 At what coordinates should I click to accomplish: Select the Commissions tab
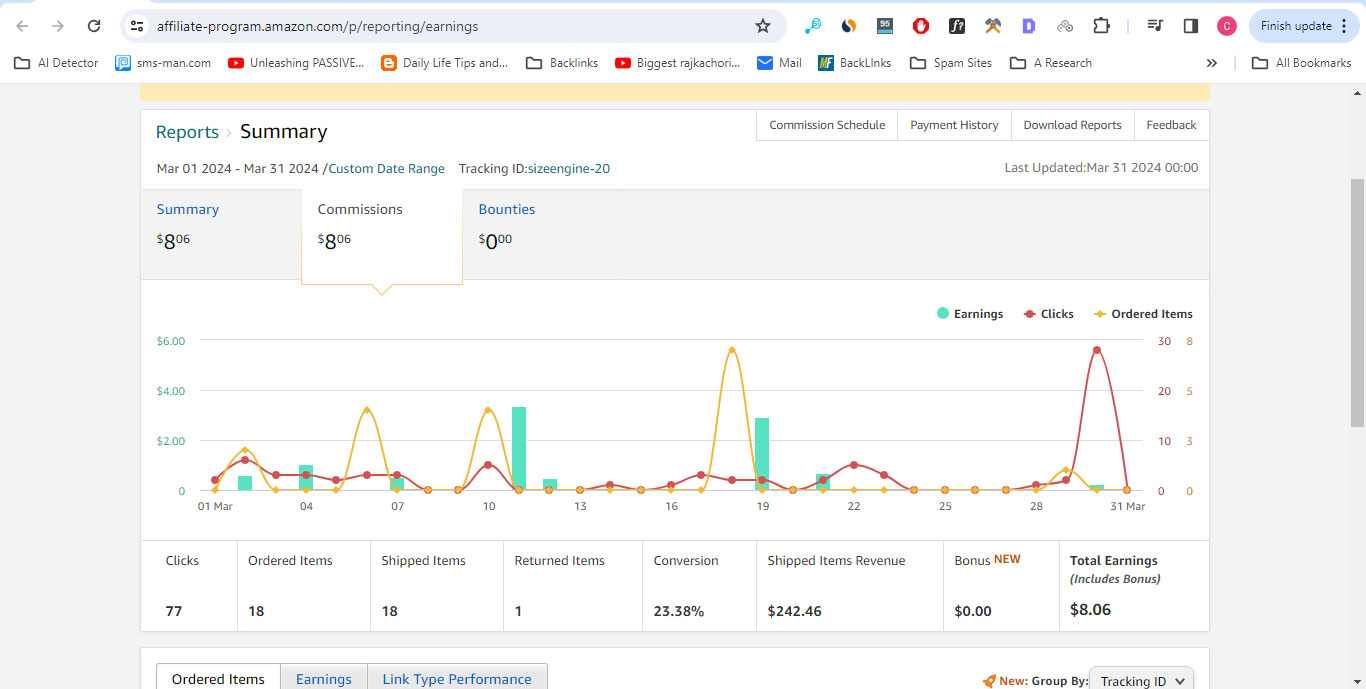point(382,236)
